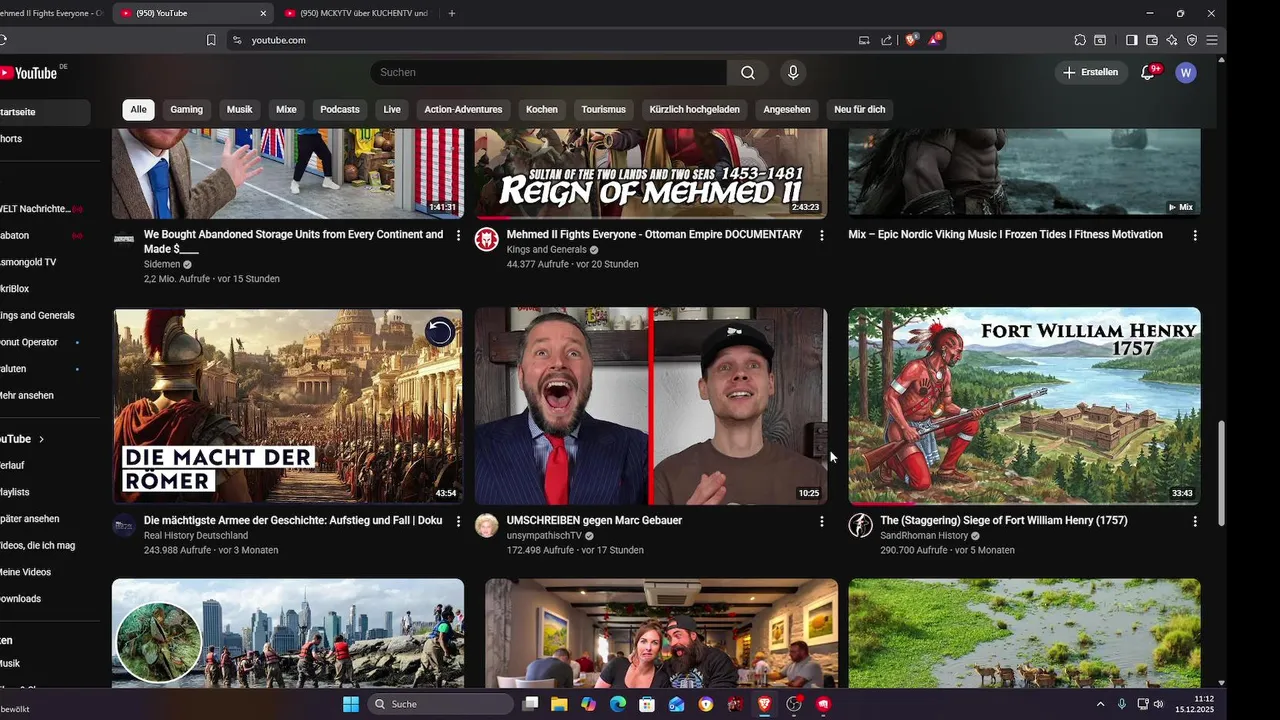
Task: Click the taskbar Suche search box
Action: (440, 704)
